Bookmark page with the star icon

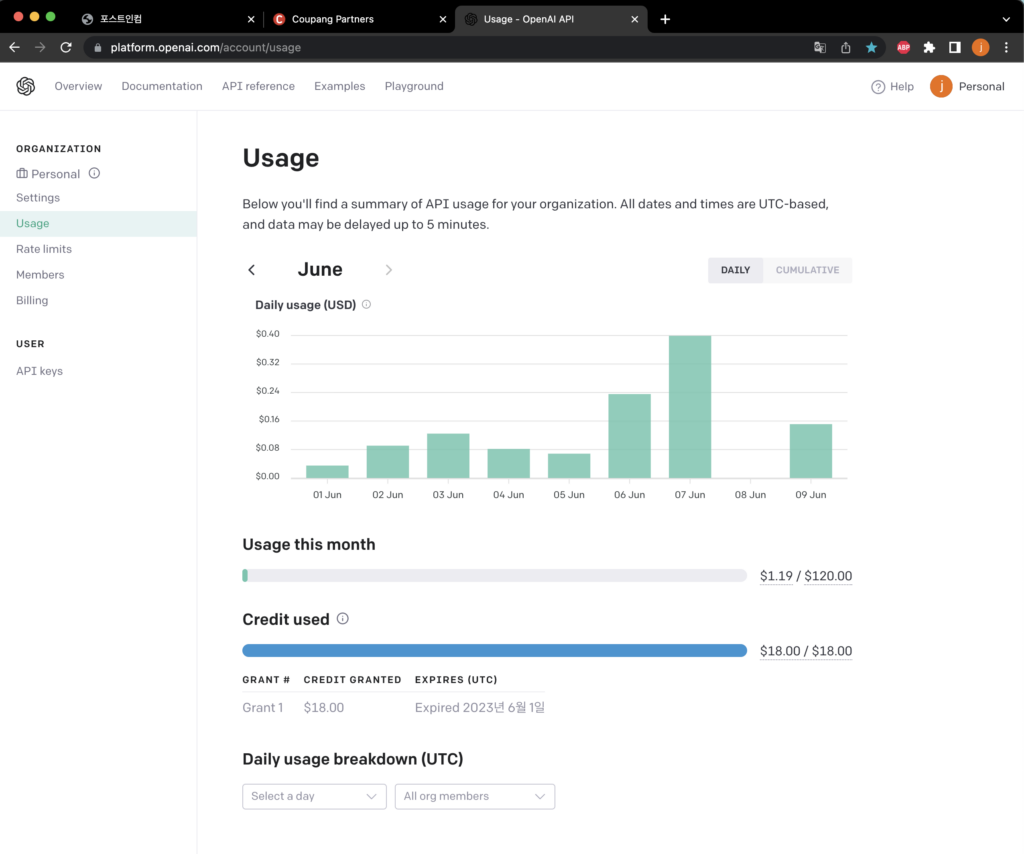[x=871, y=47]
